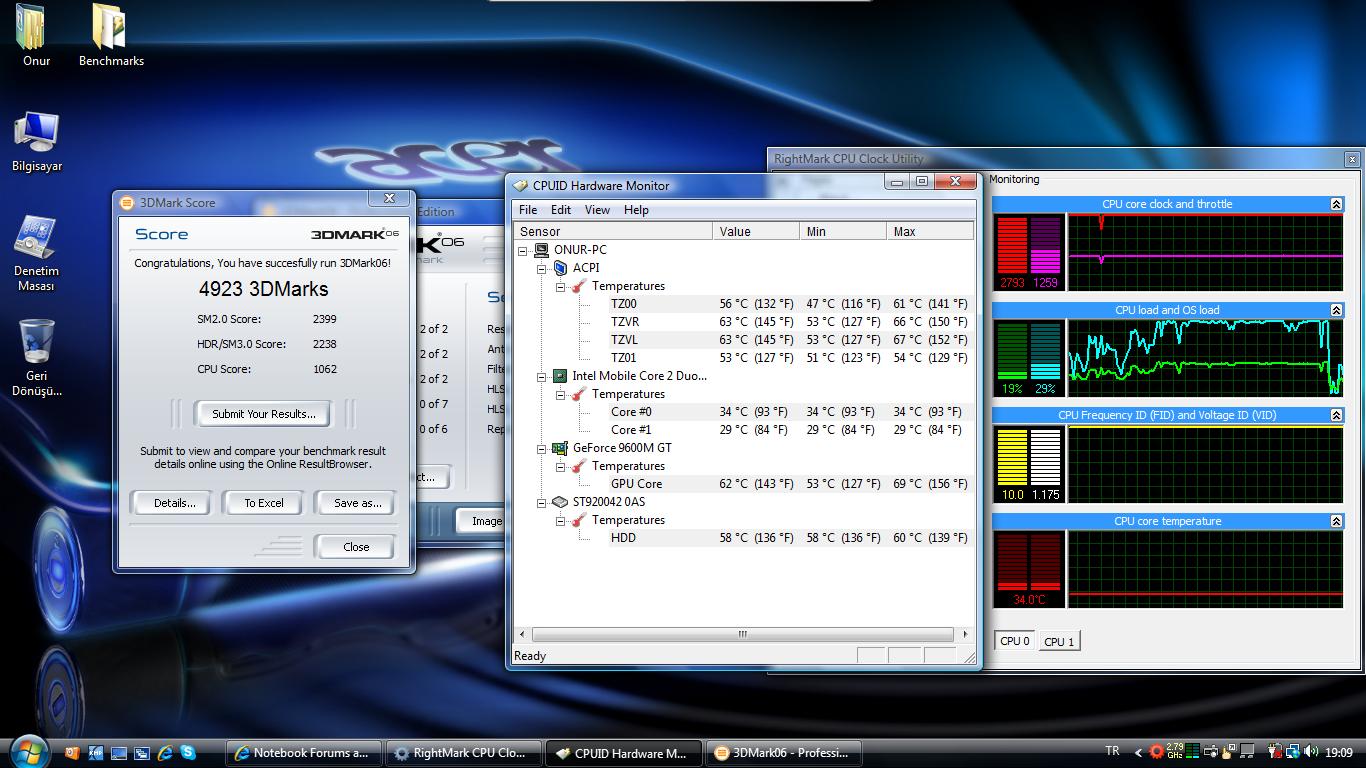Click the green CPU load bars tray icon

tap(1193, 752)
